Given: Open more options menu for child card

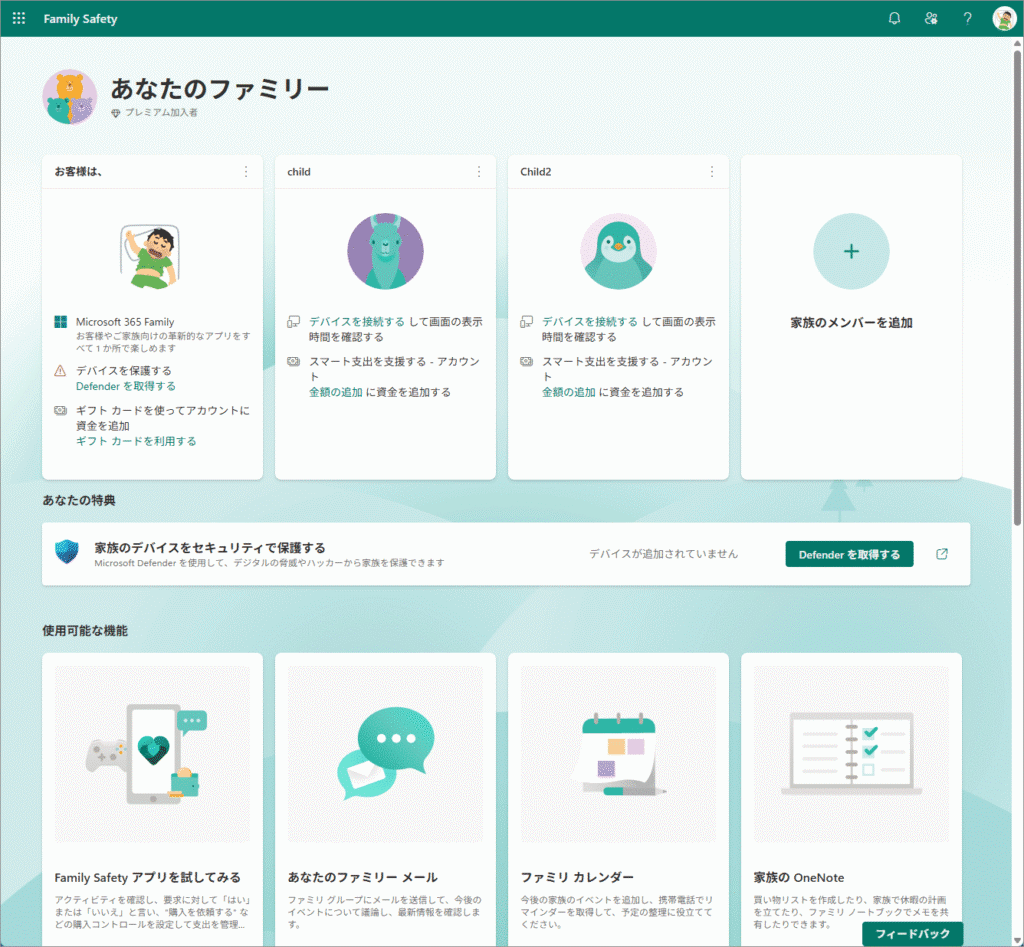Looking at the screenshot, I should [479, 172].
